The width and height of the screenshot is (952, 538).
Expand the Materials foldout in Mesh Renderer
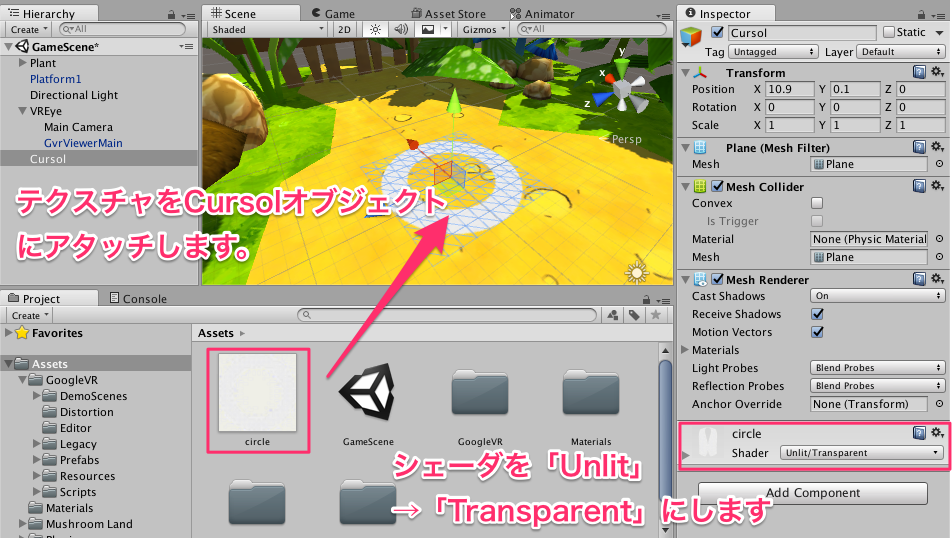pos(685,350)
